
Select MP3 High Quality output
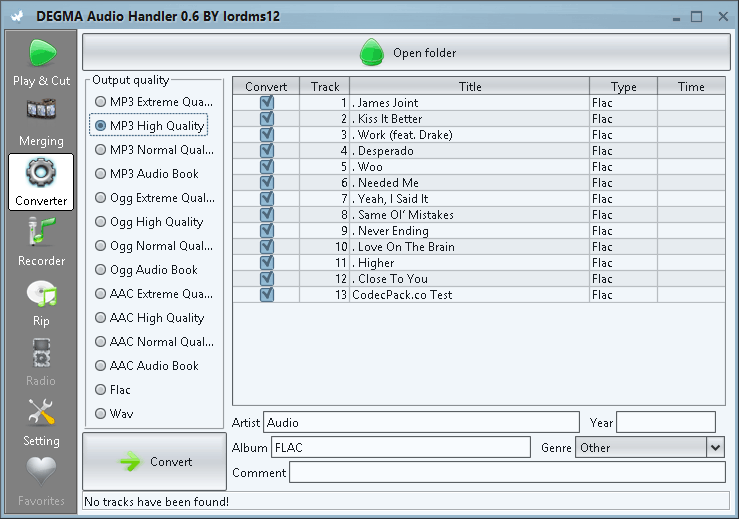click(x=149, y=125)
